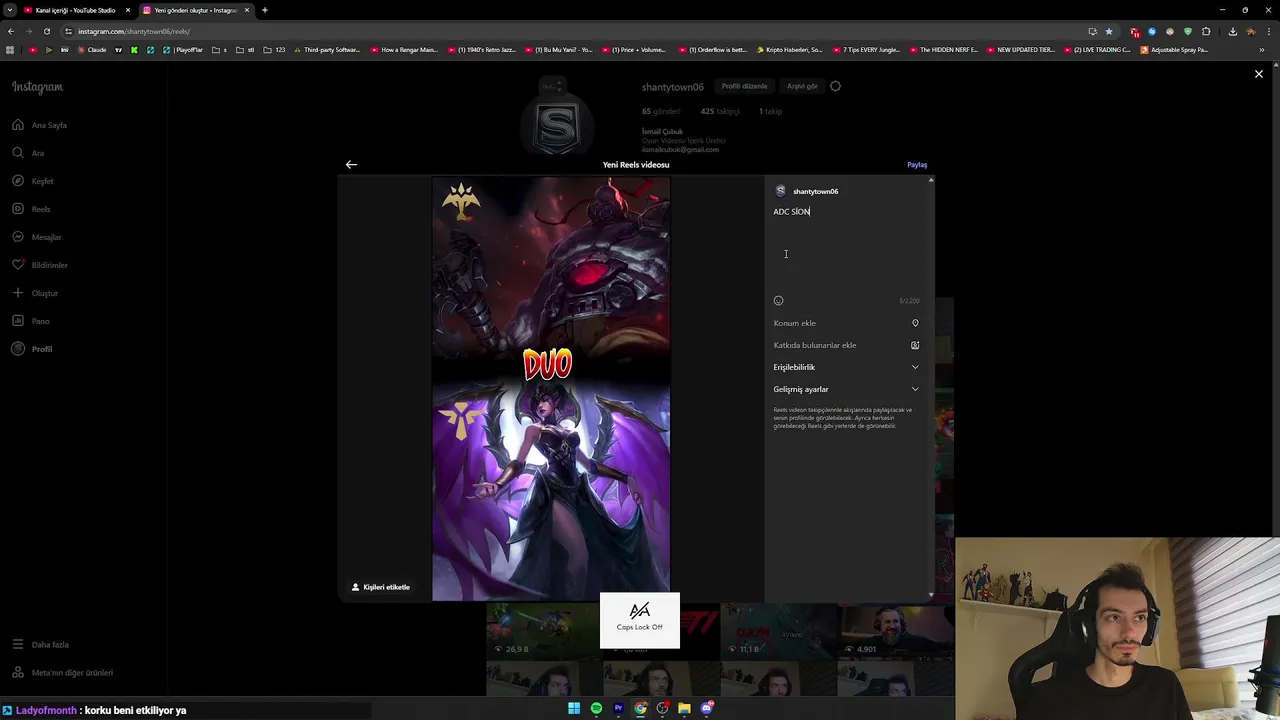The height and width of the screenshot is (720, 1280).
Task: Open the Third-party Software bookmark
Action: click(327, 50)
